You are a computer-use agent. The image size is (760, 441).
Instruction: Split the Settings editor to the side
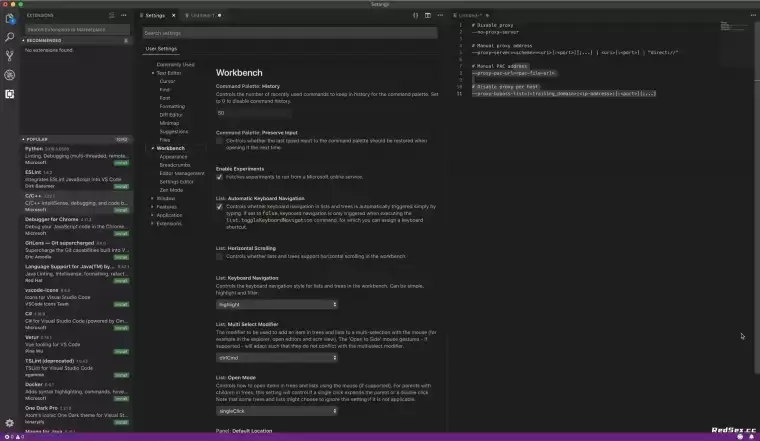click(428, 16)
